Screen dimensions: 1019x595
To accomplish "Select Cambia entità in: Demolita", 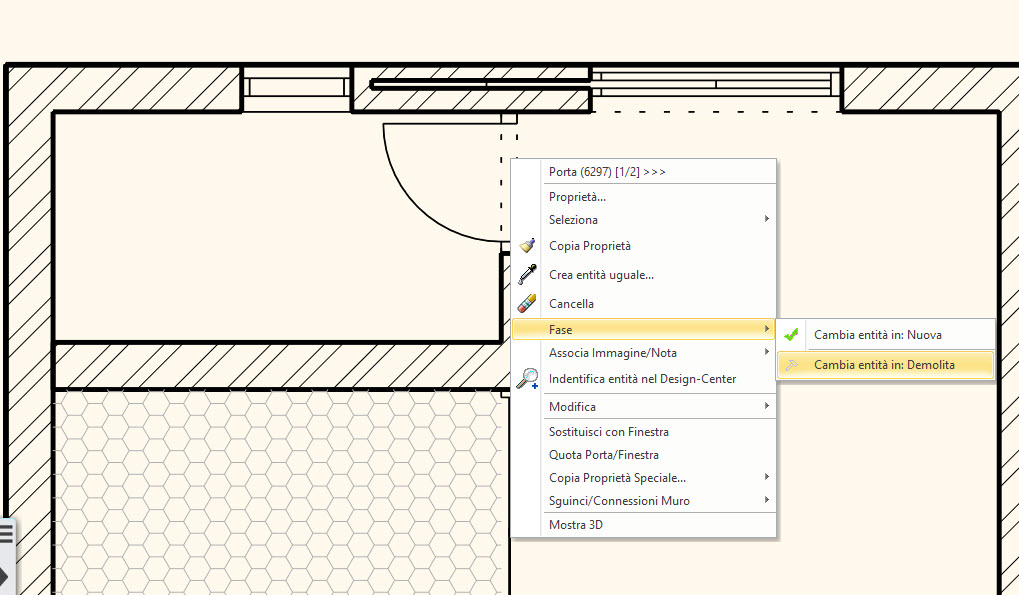I will point(885,365).
